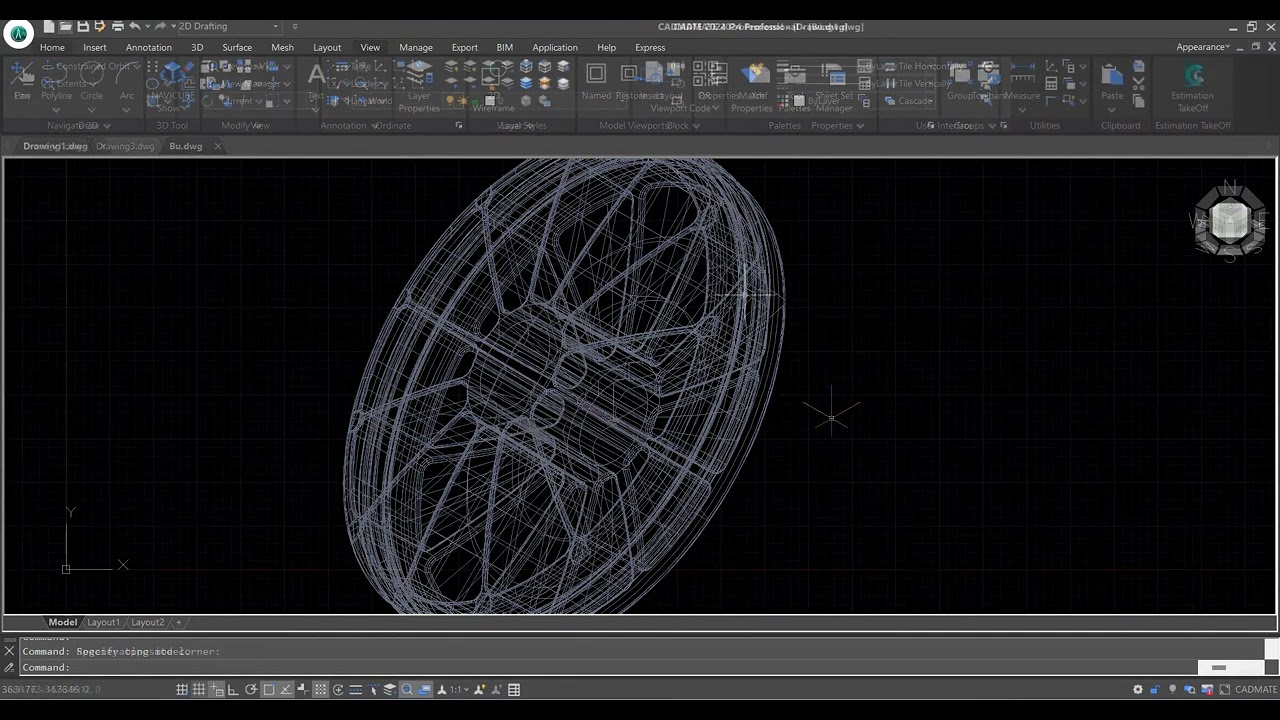Toggle the object snap tracking status icon
The image size is (1280, 720).
pyautogui.click(x=286, y=689)
